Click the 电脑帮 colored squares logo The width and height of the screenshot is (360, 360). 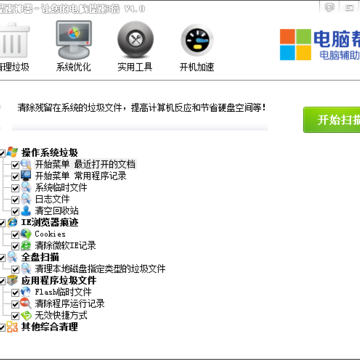(x=295, y=45)
